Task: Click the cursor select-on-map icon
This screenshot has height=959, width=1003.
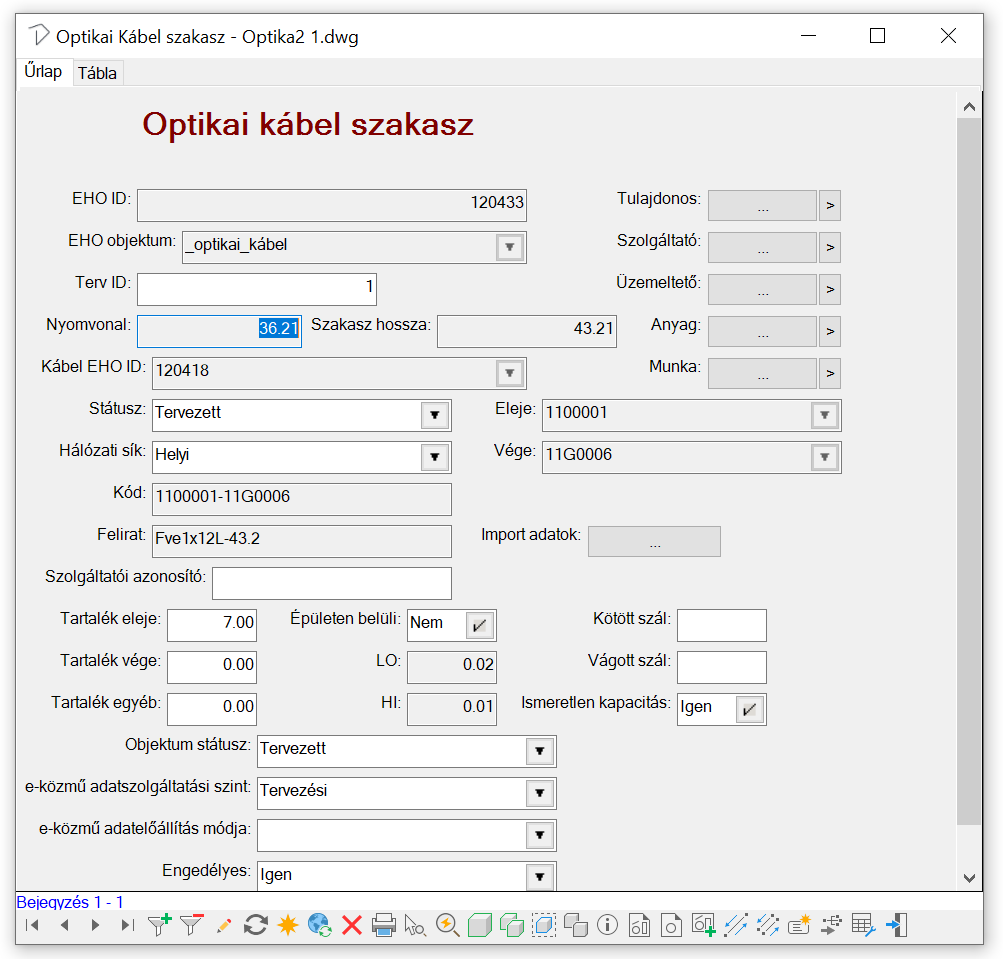Action: point(415,925)
